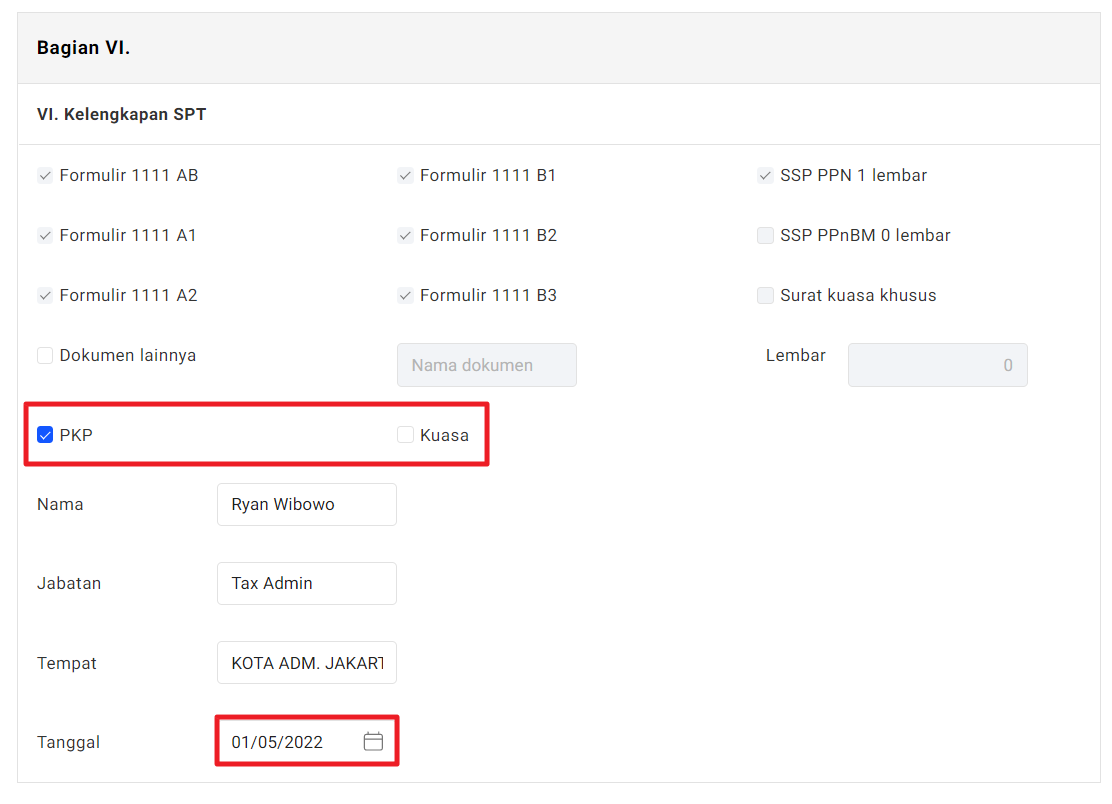Toggle the Formulir 1111 AB checkbox
This screenshot has height=804, width=1112.
coord(45,176)
